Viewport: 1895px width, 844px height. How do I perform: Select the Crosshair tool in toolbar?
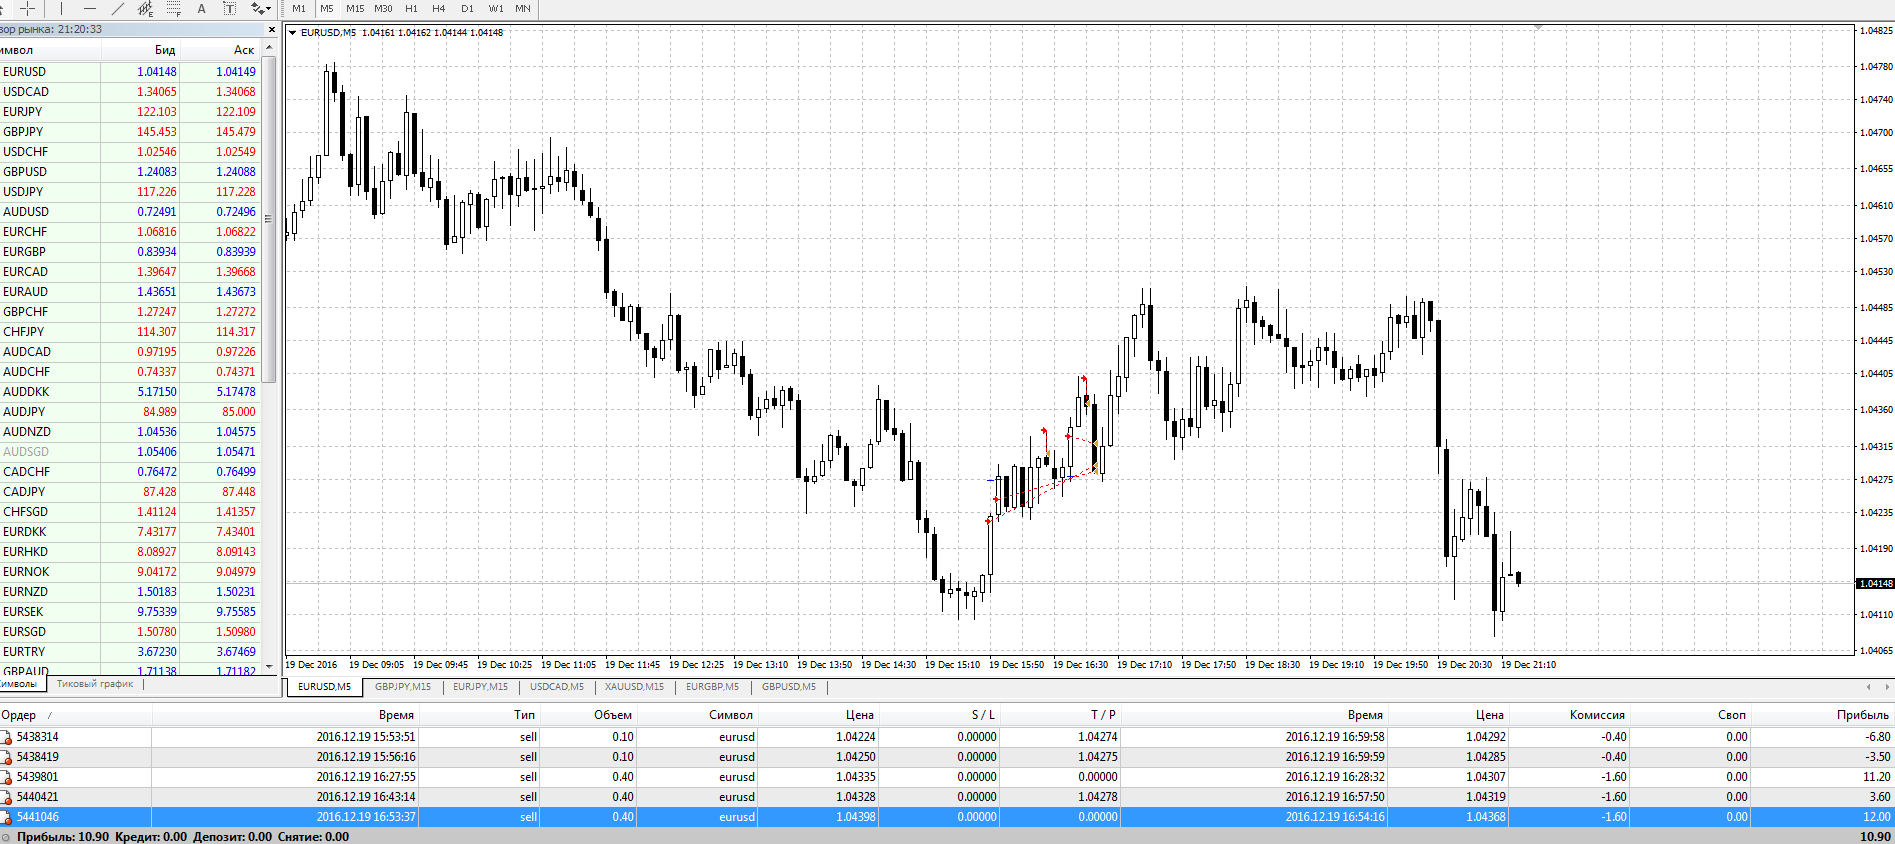click(x=28, y=8)
